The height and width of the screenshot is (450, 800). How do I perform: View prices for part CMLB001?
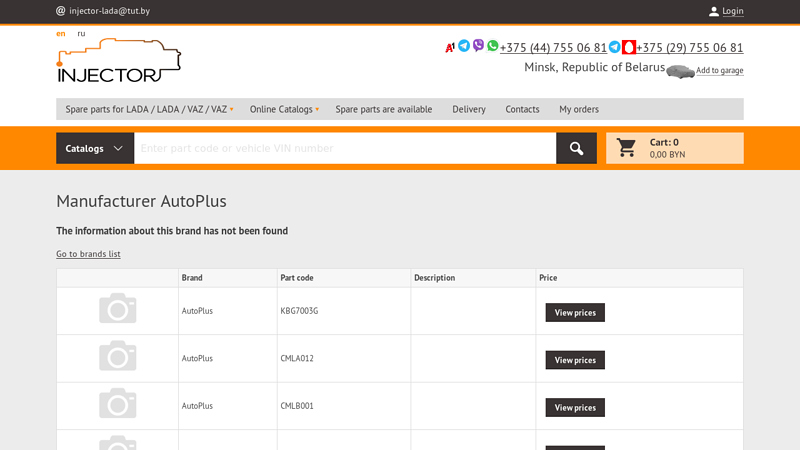pos(575,407)
